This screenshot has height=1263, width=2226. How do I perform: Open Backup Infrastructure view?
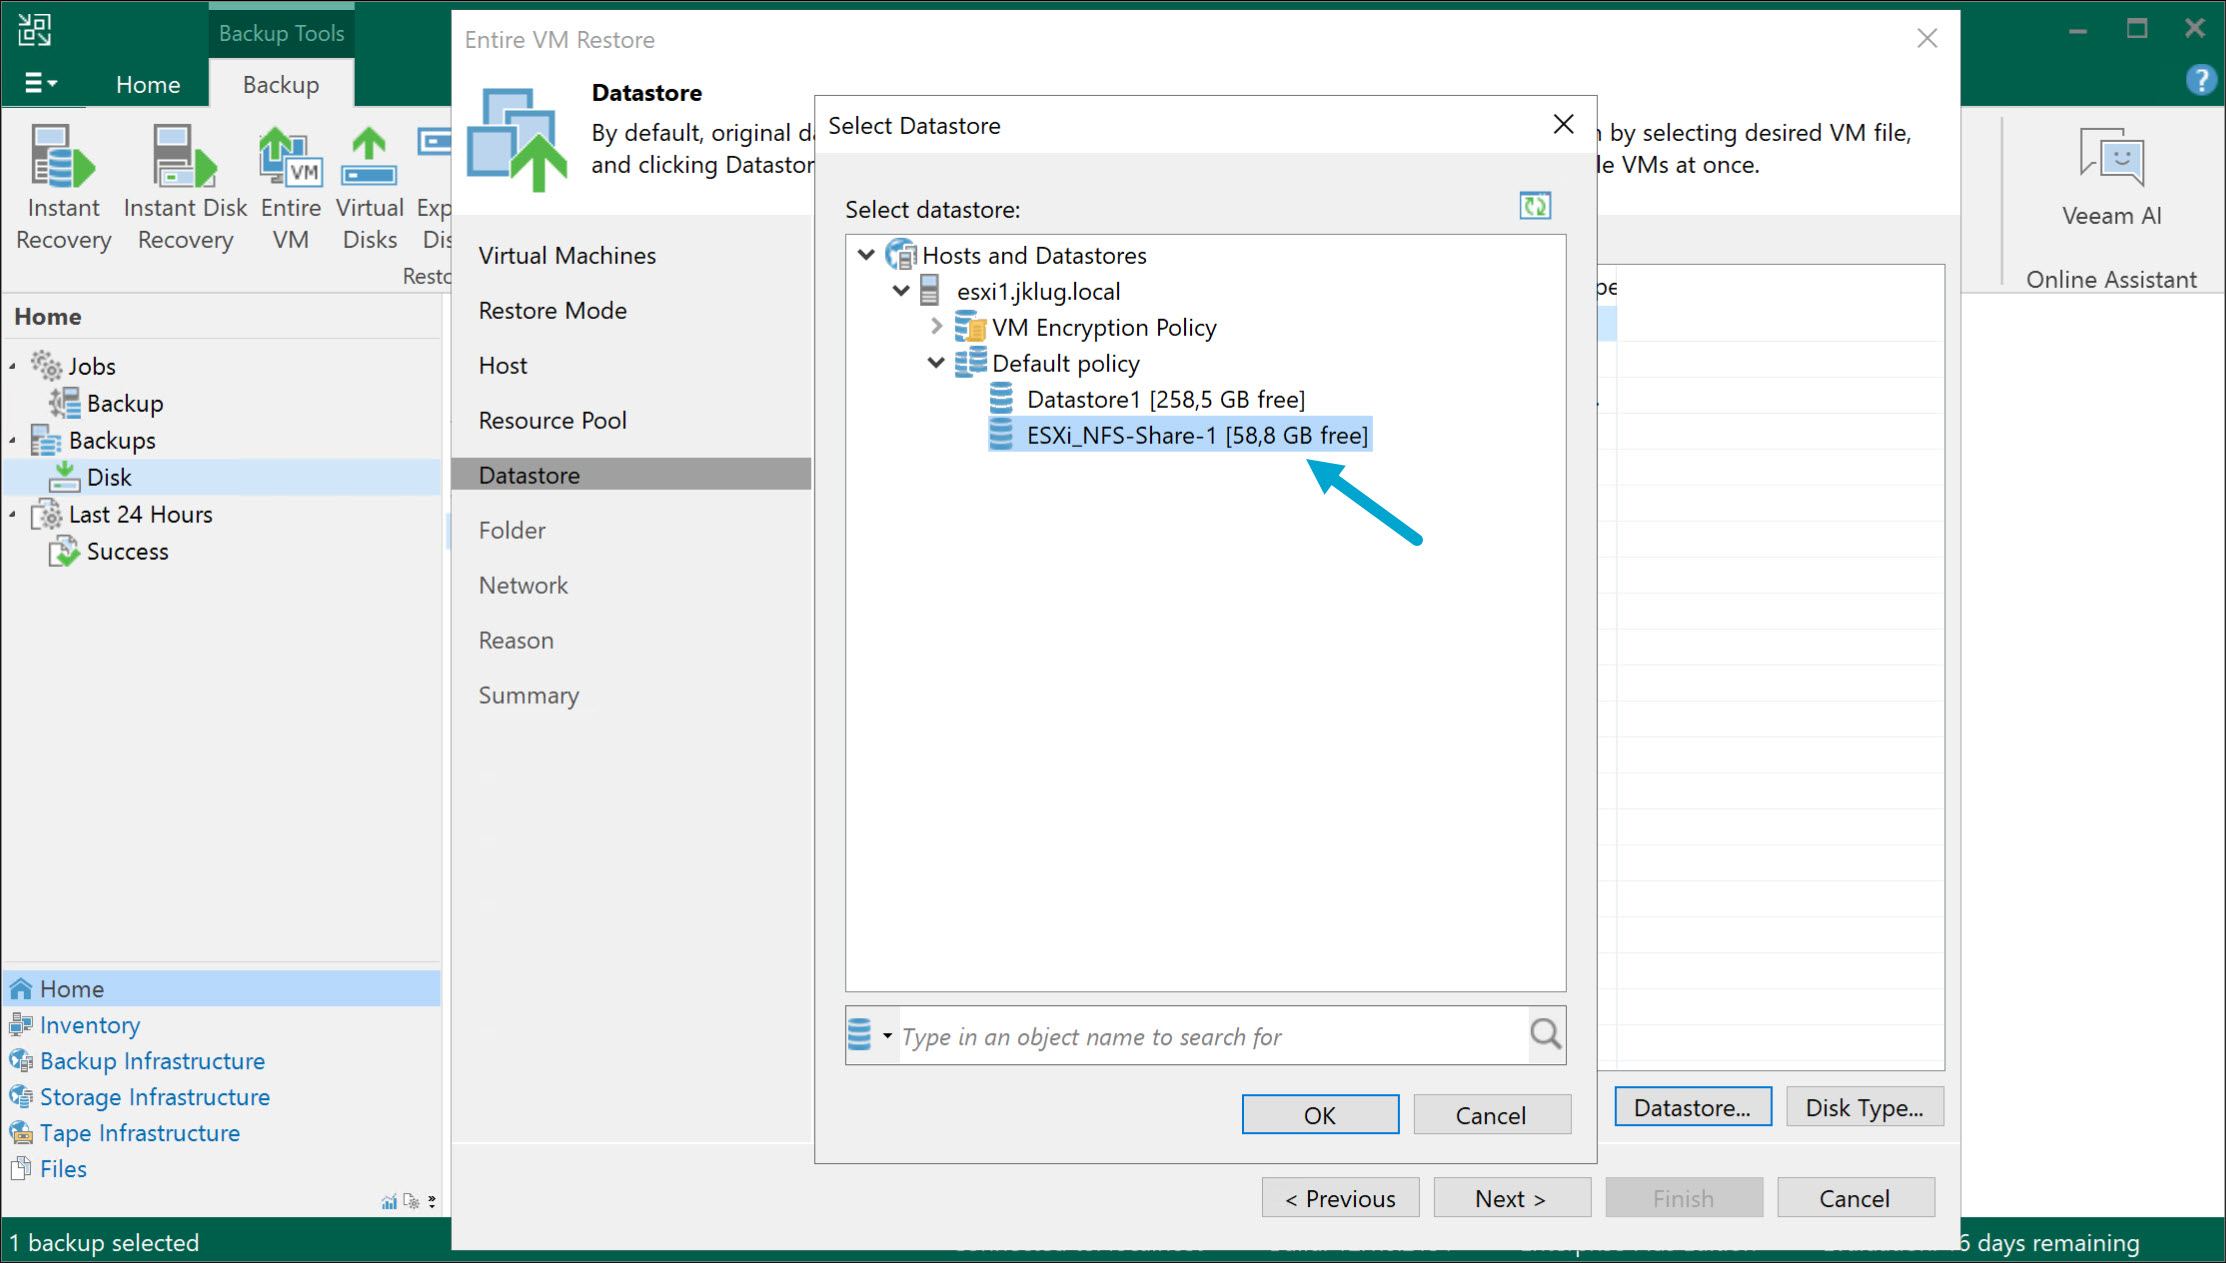(x=151, y=1060)
